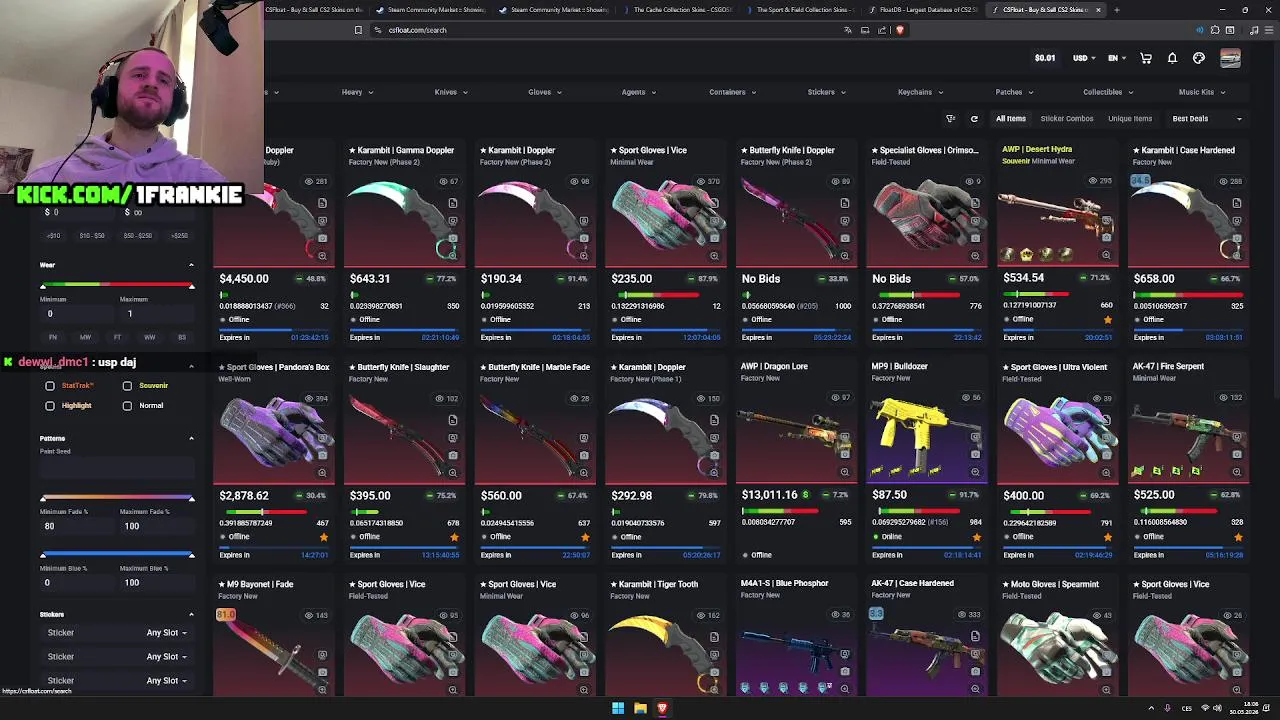Open File Explorer from taskbar
Image resolution: width=1280 pixels, height=720 pixels.
coord(640,709)
